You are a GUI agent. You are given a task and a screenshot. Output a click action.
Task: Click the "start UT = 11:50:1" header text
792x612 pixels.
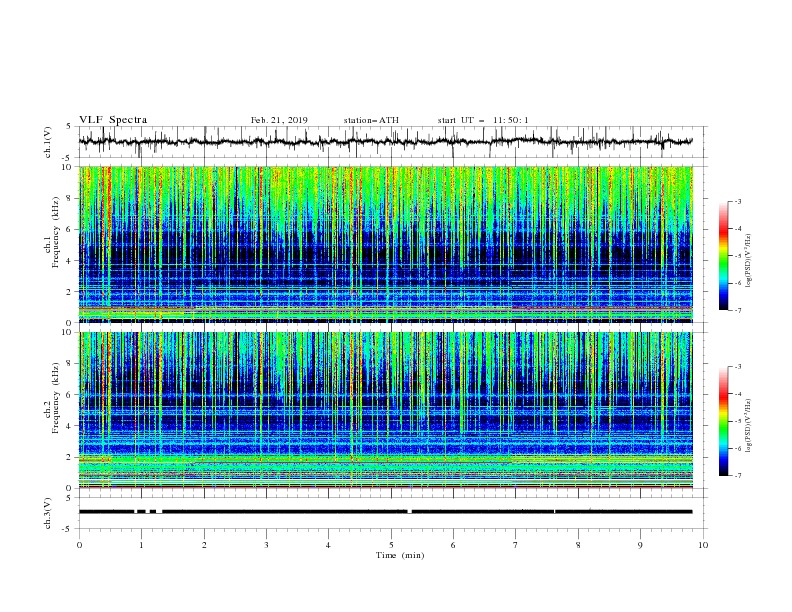tap(483, 120)
